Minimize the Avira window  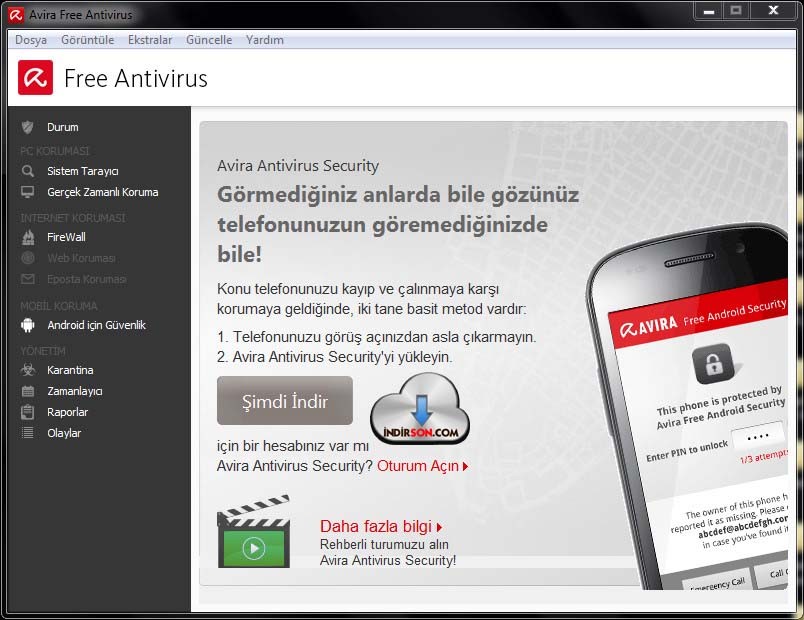click(x=709, y=11)
